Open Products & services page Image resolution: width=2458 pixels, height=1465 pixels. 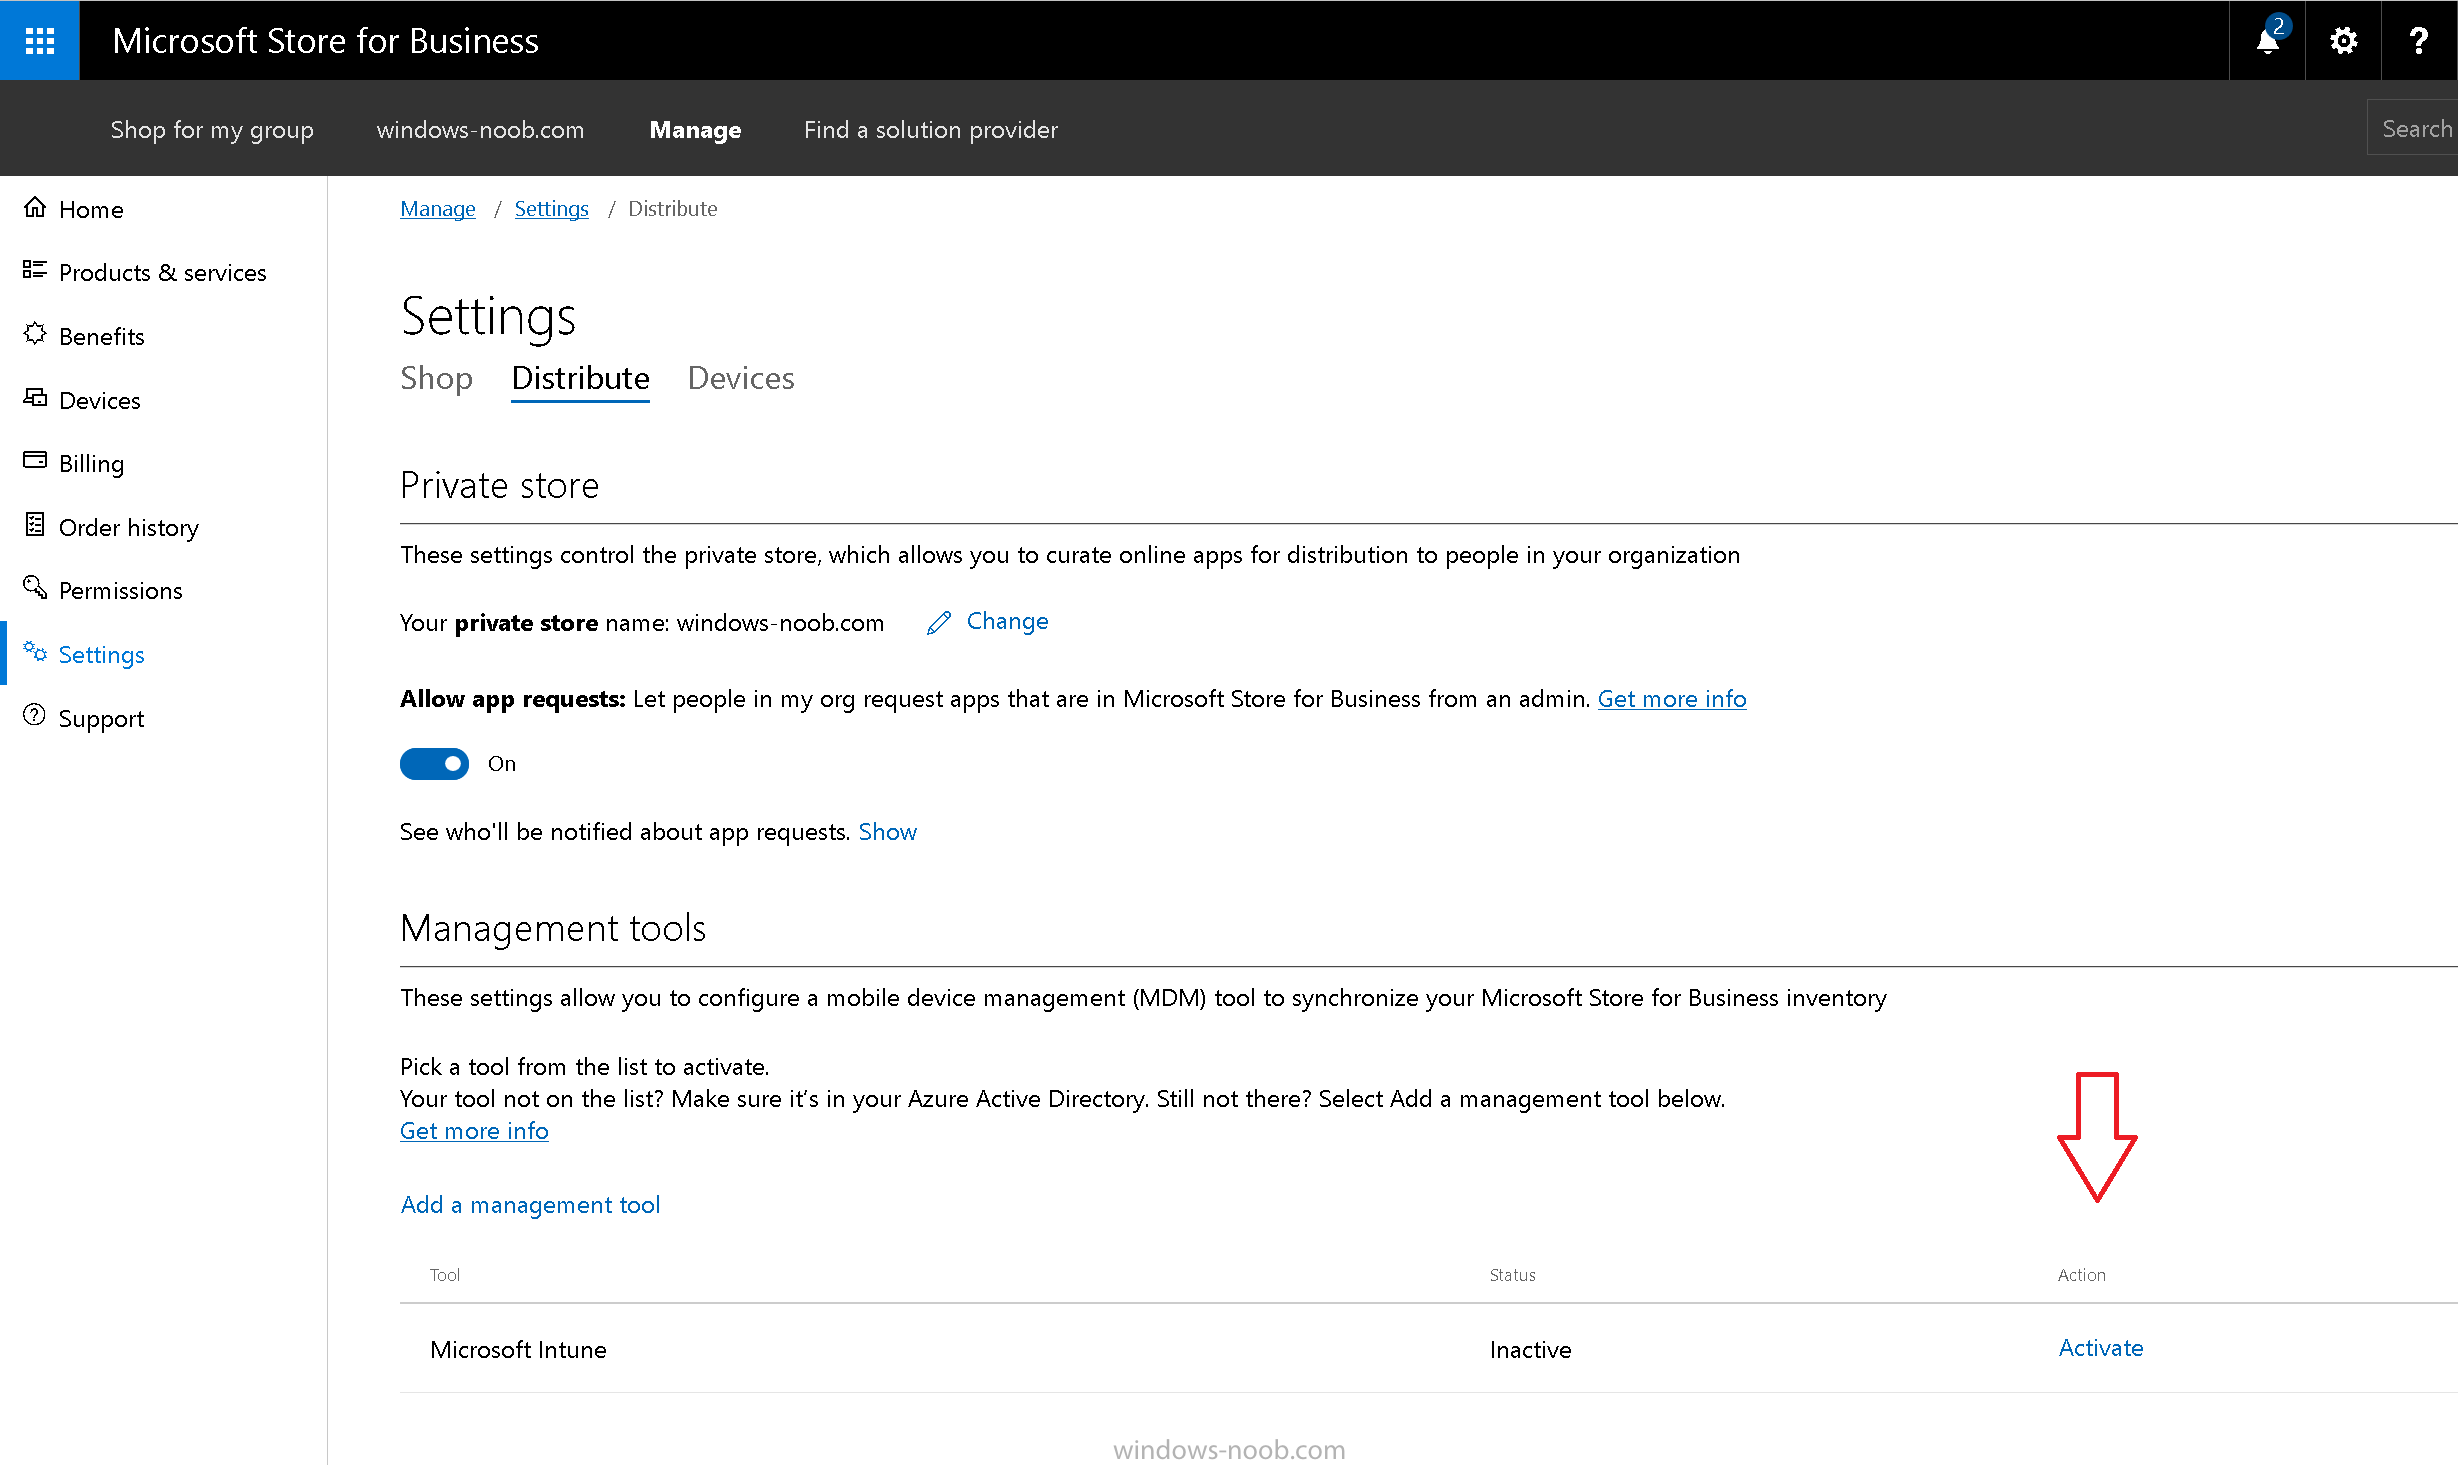coord(163,273)
